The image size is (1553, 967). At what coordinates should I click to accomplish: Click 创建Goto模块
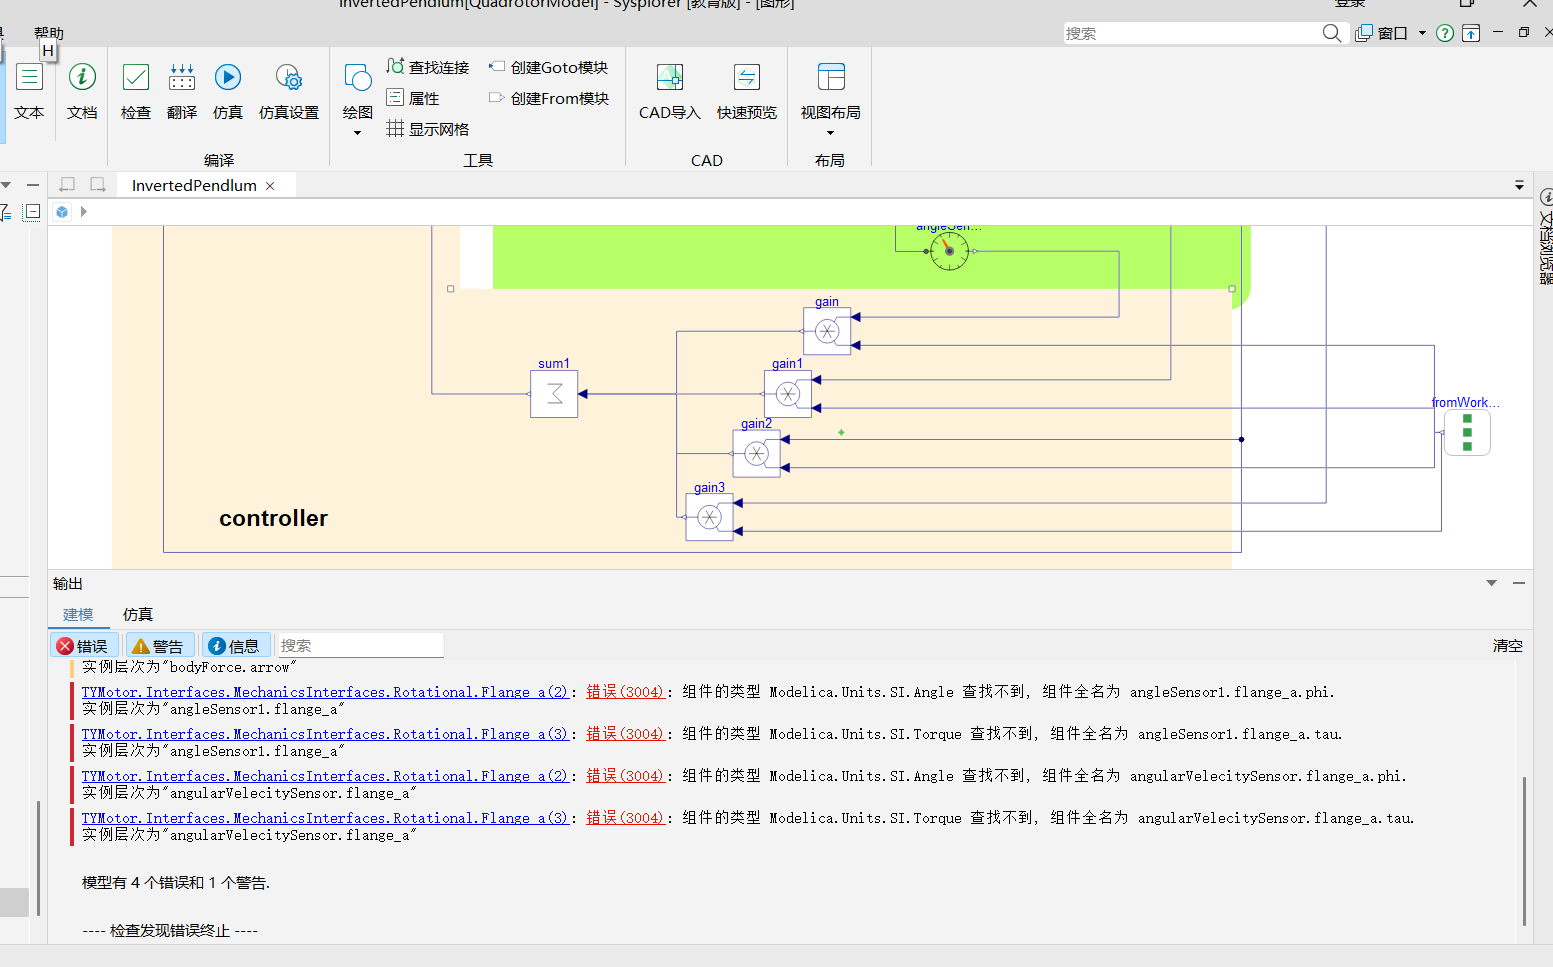(549, 67)
